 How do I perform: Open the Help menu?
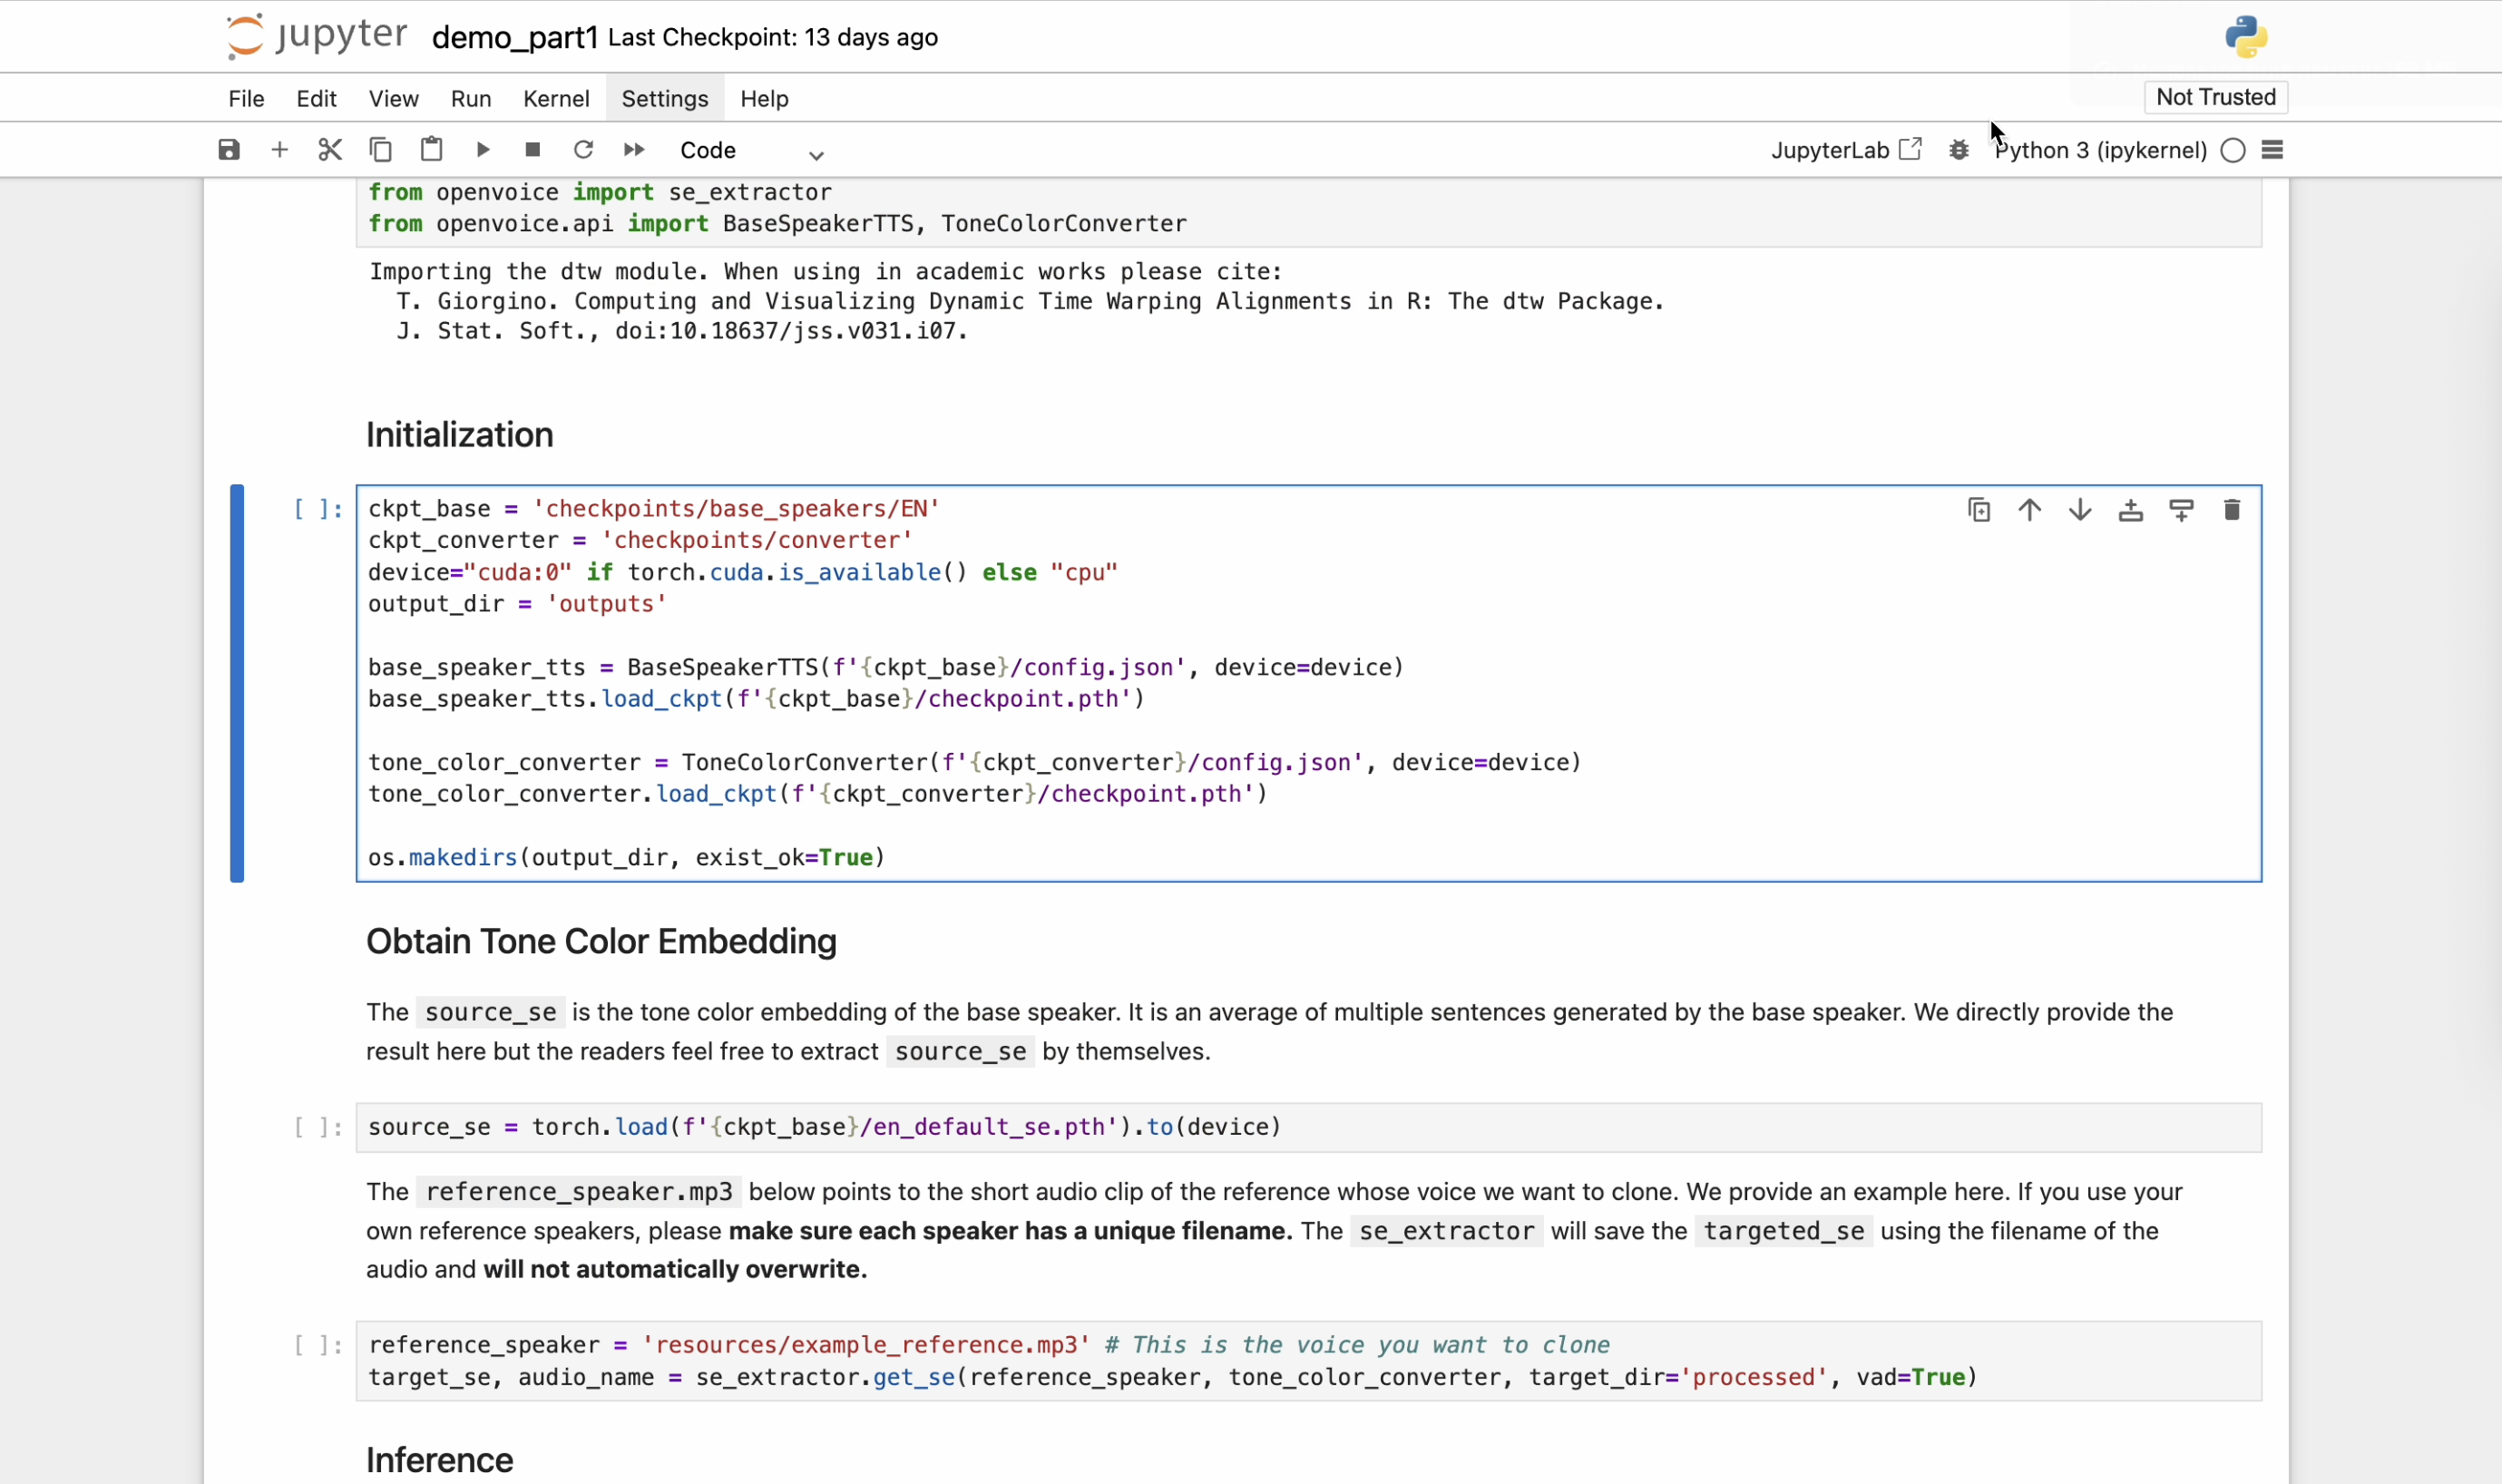point(765,99)
